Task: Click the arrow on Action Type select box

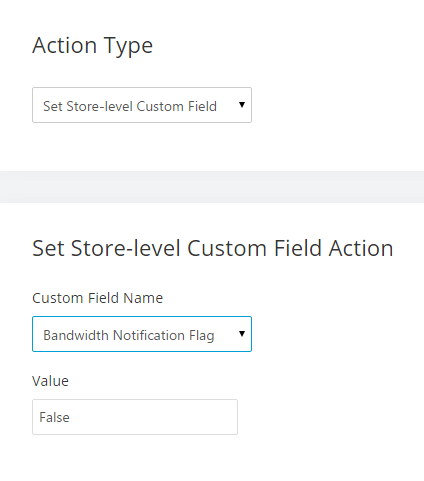Action: [x=242, y=105]
